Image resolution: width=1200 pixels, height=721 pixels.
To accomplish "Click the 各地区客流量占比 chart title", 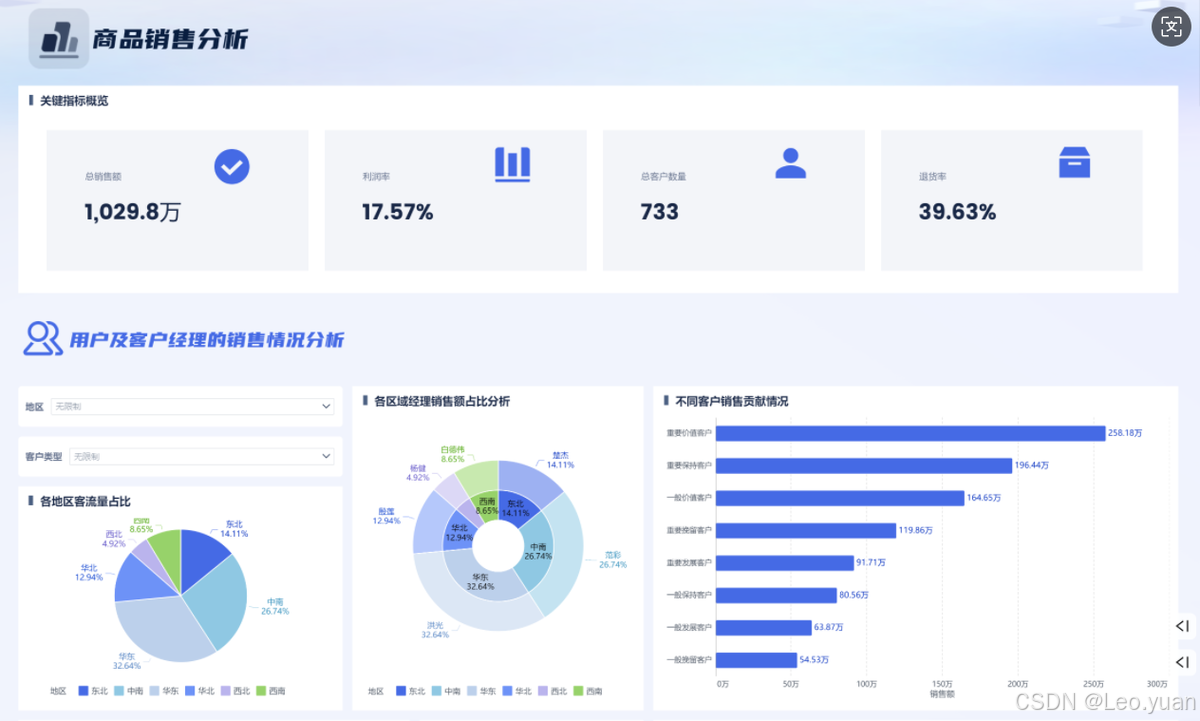I will point(85,501).
